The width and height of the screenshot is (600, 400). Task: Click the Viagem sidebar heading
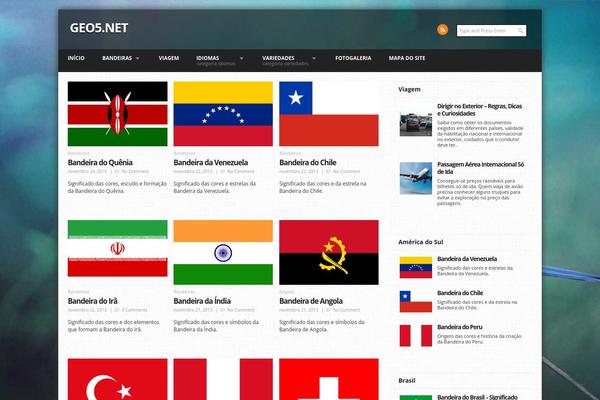click(409, 89)
